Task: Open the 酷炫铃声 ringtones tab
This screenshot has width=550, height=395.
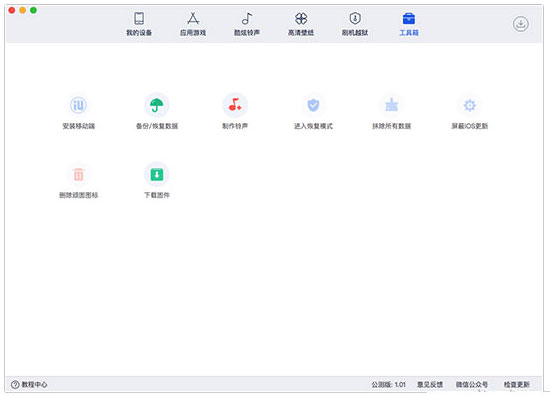Action: [247, 24]
